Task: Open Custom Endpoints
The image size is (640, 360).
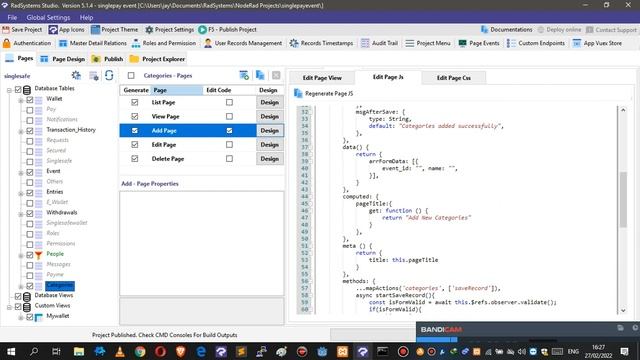Action: [x=536, y=43]
